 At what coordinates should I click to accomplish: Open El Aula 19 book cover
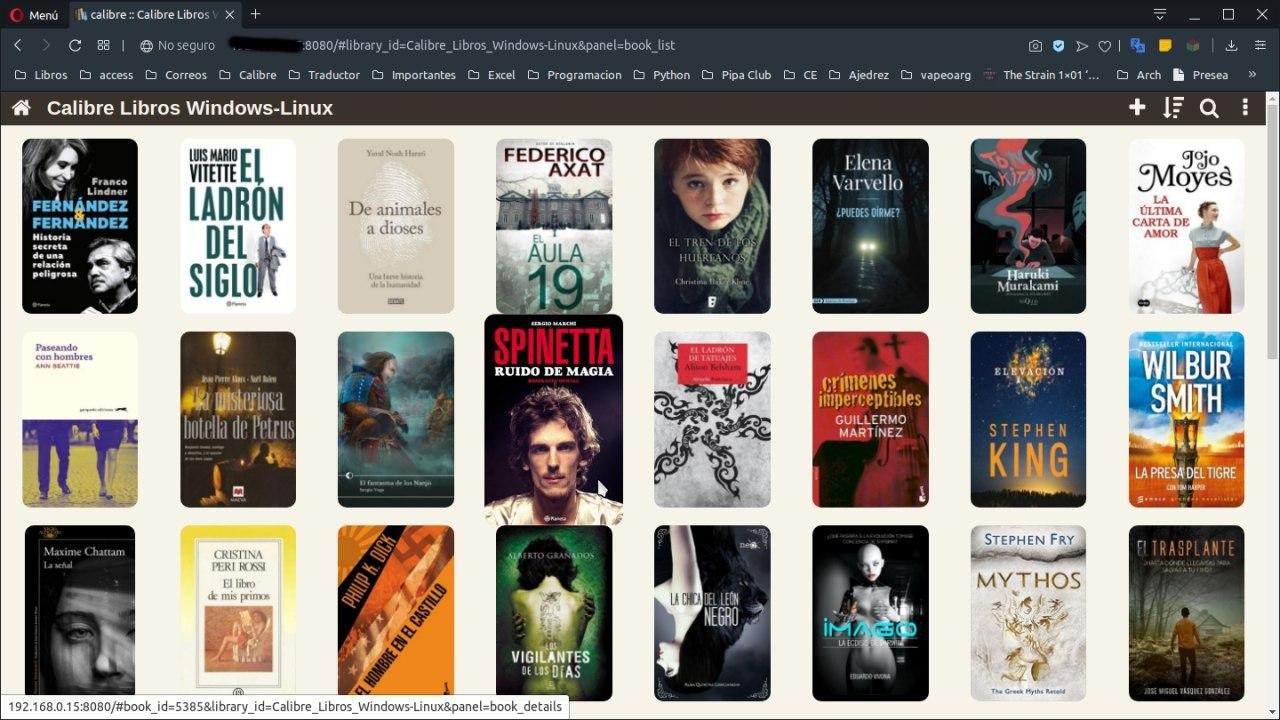pos(554,226)
